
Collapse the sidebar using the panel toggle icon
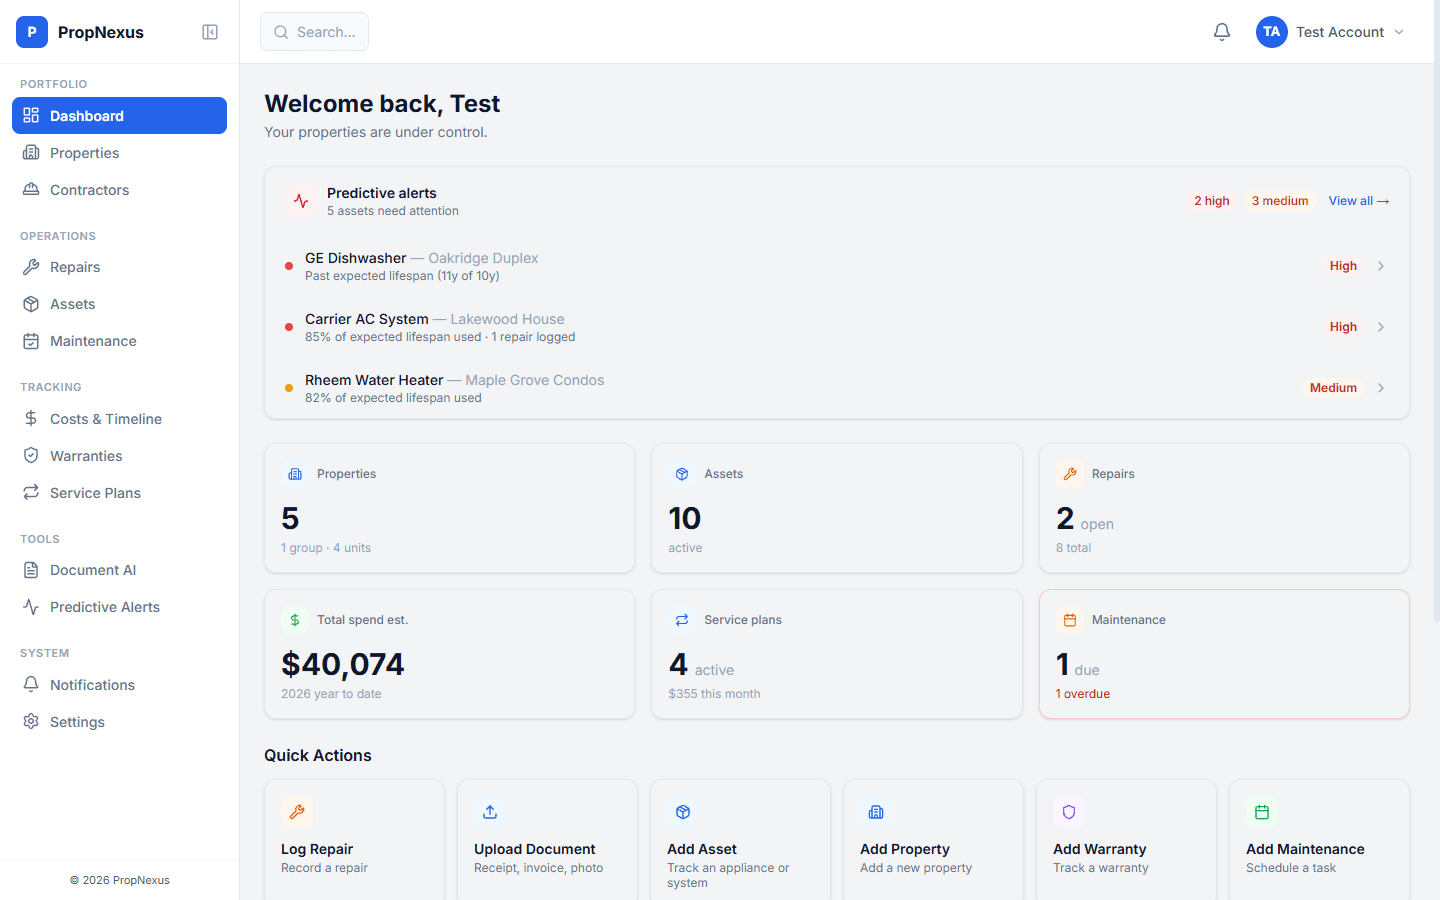210,31
